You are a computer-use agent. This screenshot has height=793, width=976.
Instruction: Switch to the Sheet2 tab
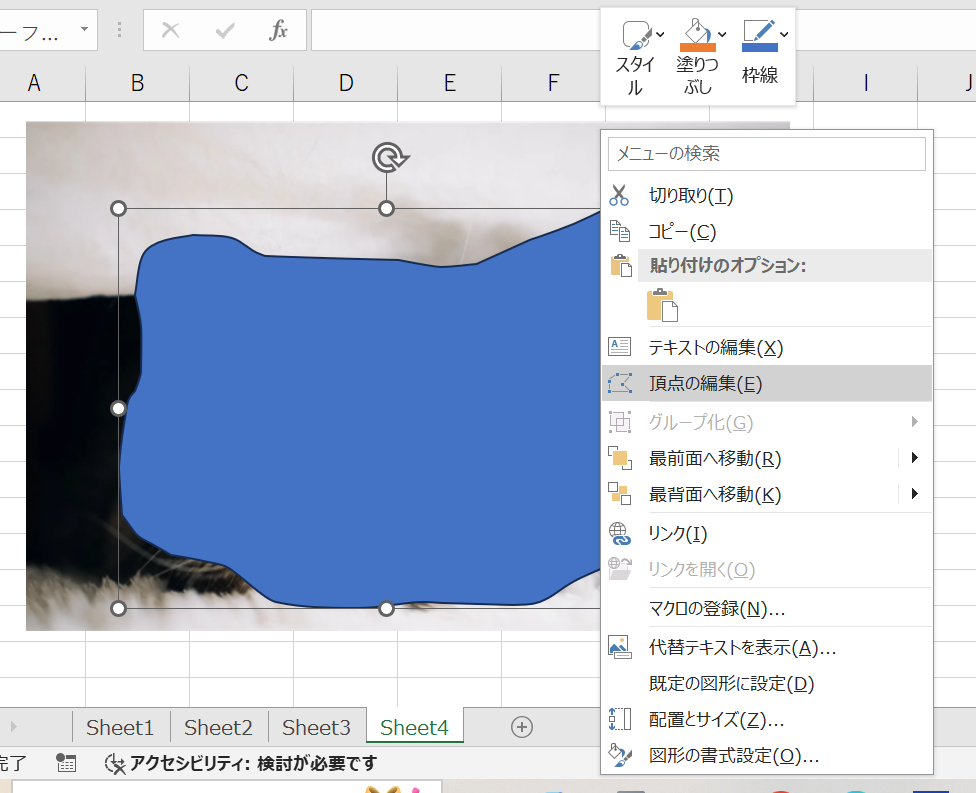pos(218,727)
